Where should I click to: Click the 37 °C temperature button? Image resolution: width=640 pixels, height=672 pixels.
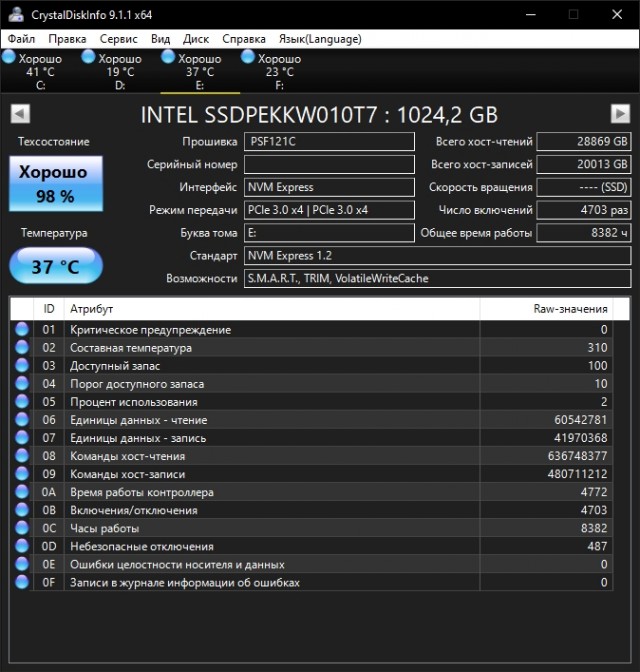pyautogui.click(x=56, y=266)
